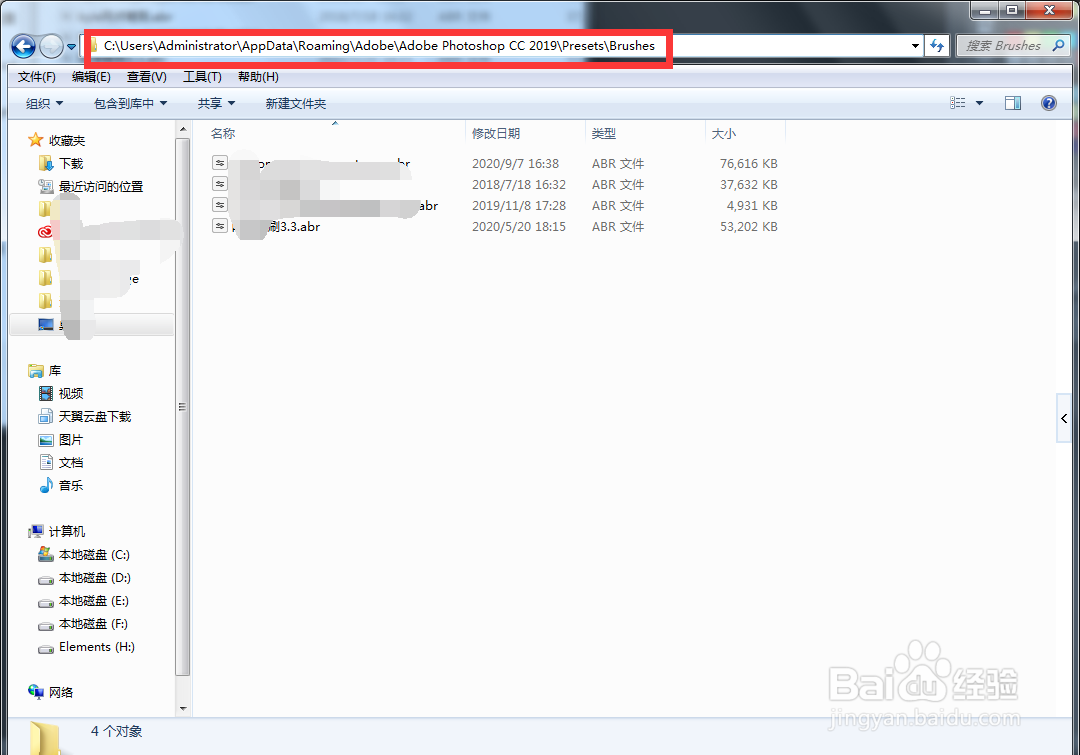Click the Back navigation arrow button
The width and height of the screenshot is (1080, 755).
click(23, 47)
